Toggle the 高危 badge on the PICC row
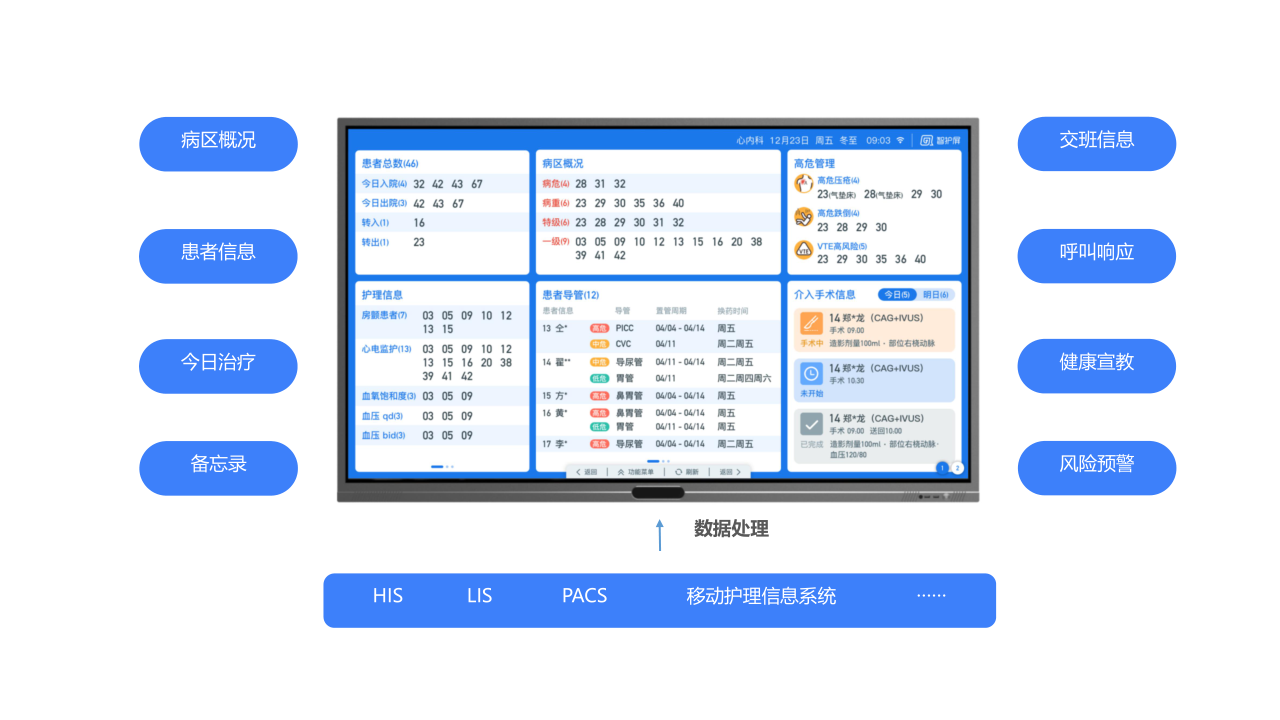Image resolution: width=1280 pixels, height=720 pixels. coord(598,328)
